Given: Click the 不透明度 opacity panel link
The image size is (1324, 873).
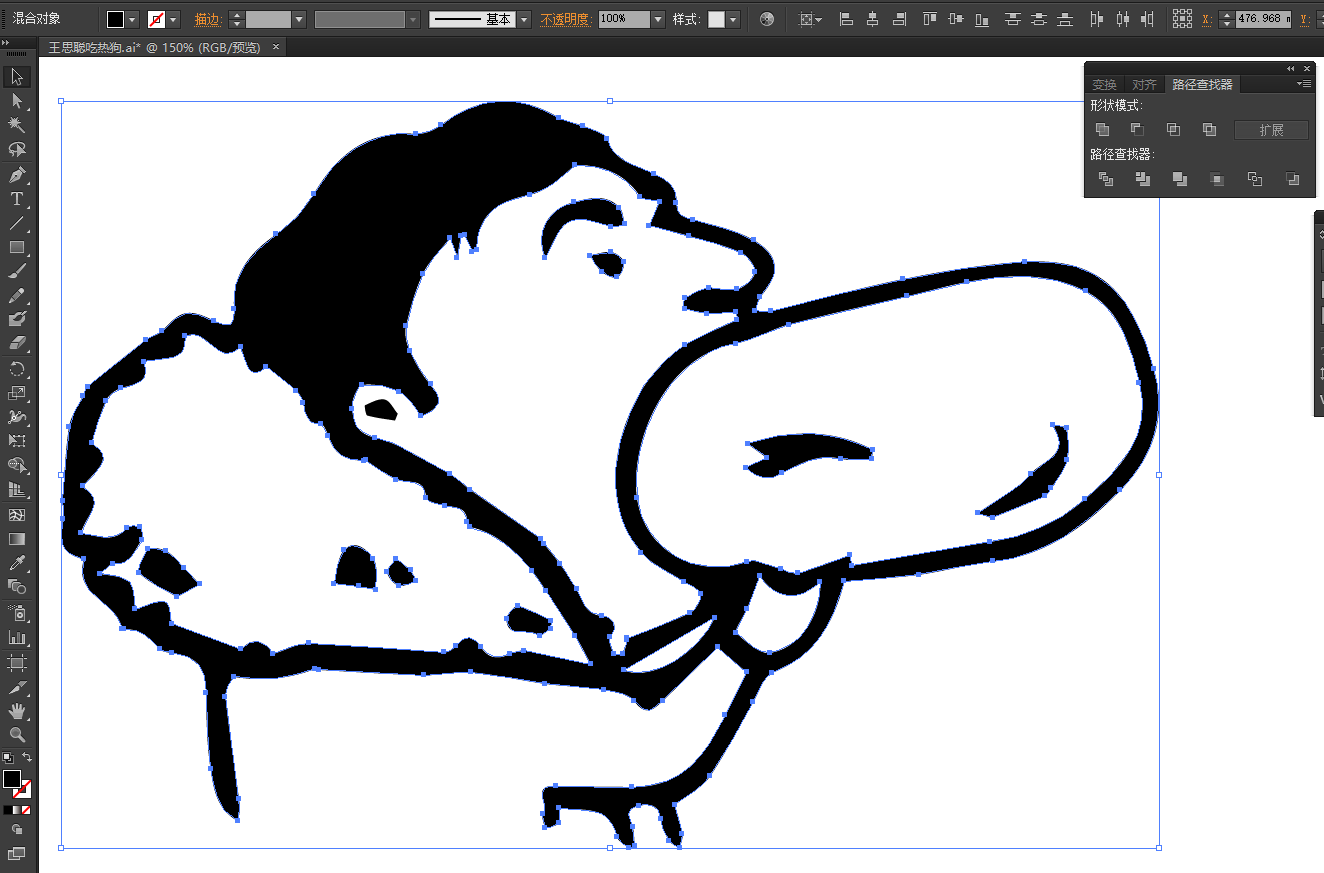Looking at the screenshot, I should [567, 19].
